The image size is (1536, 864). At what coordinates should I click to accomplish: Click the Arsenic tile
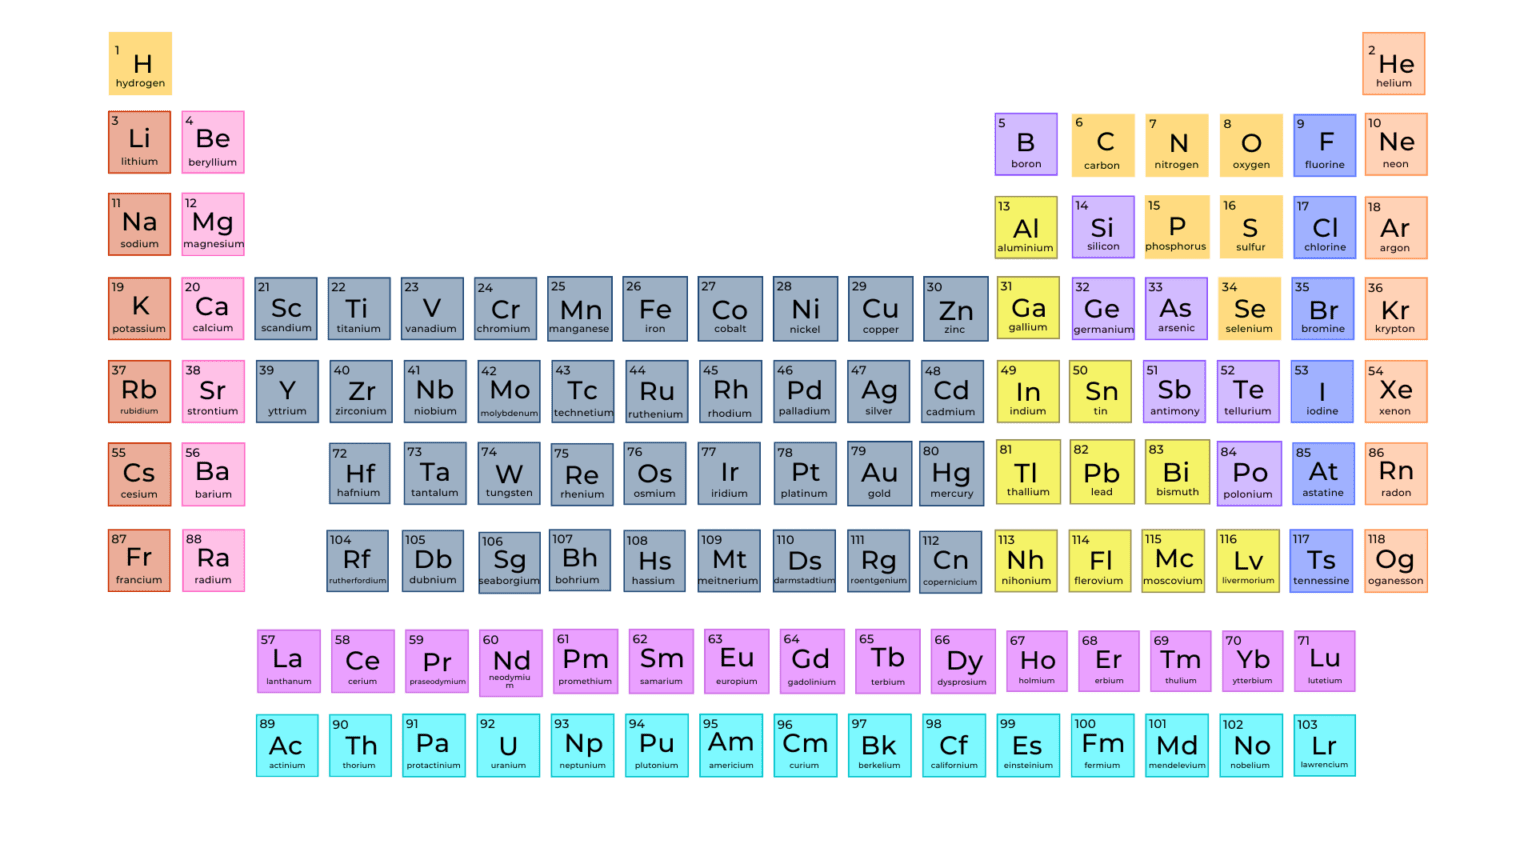pyautogui.click(x=1176, y=308)
